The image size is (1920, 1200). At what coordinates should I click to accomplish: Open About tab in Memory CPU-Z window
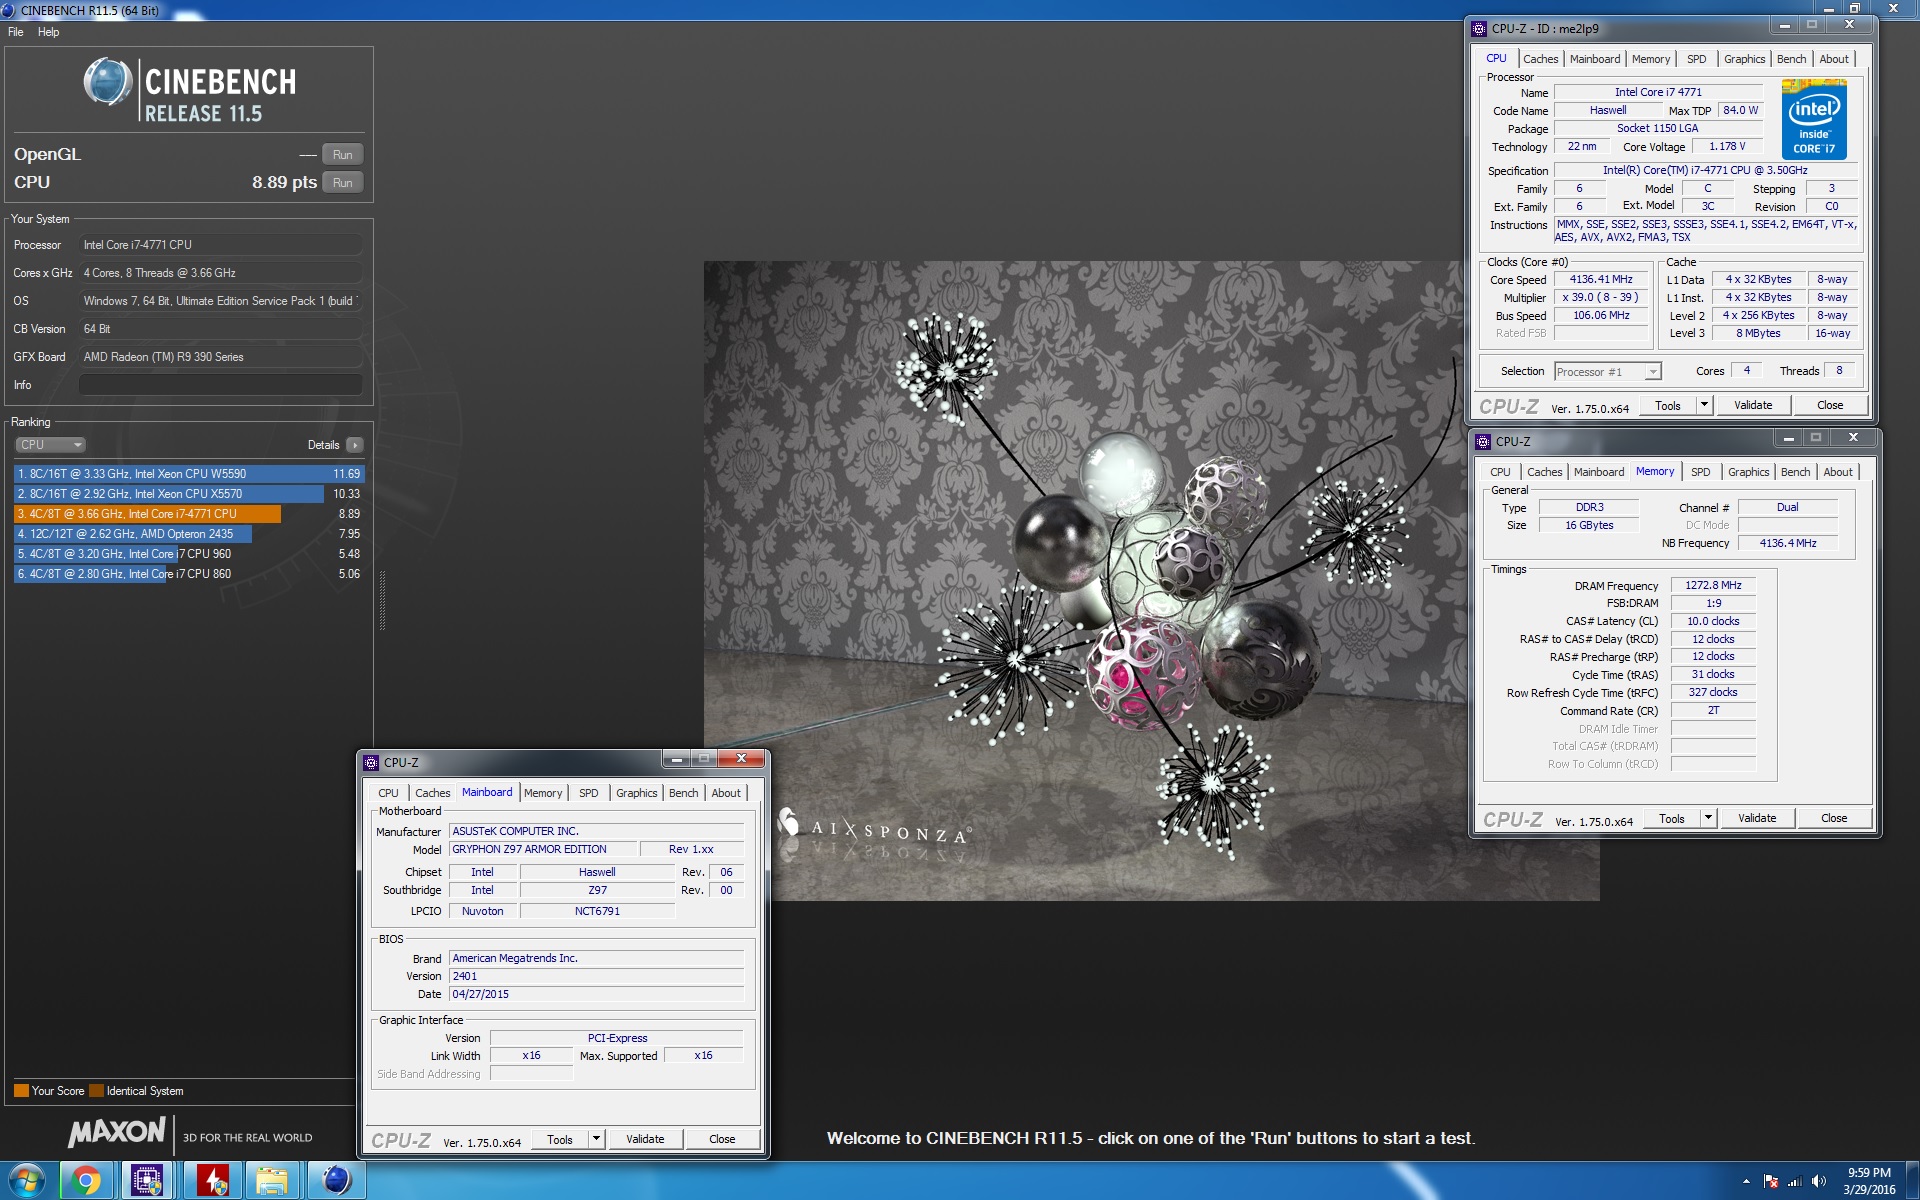[1838, 472]
